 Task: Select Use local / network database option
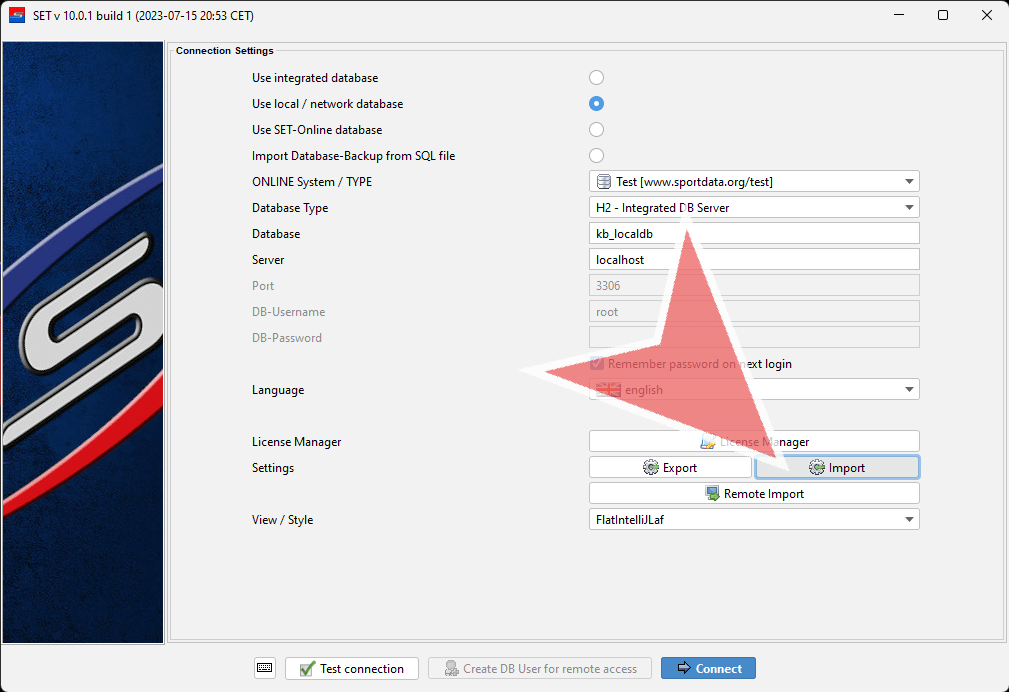597,104
